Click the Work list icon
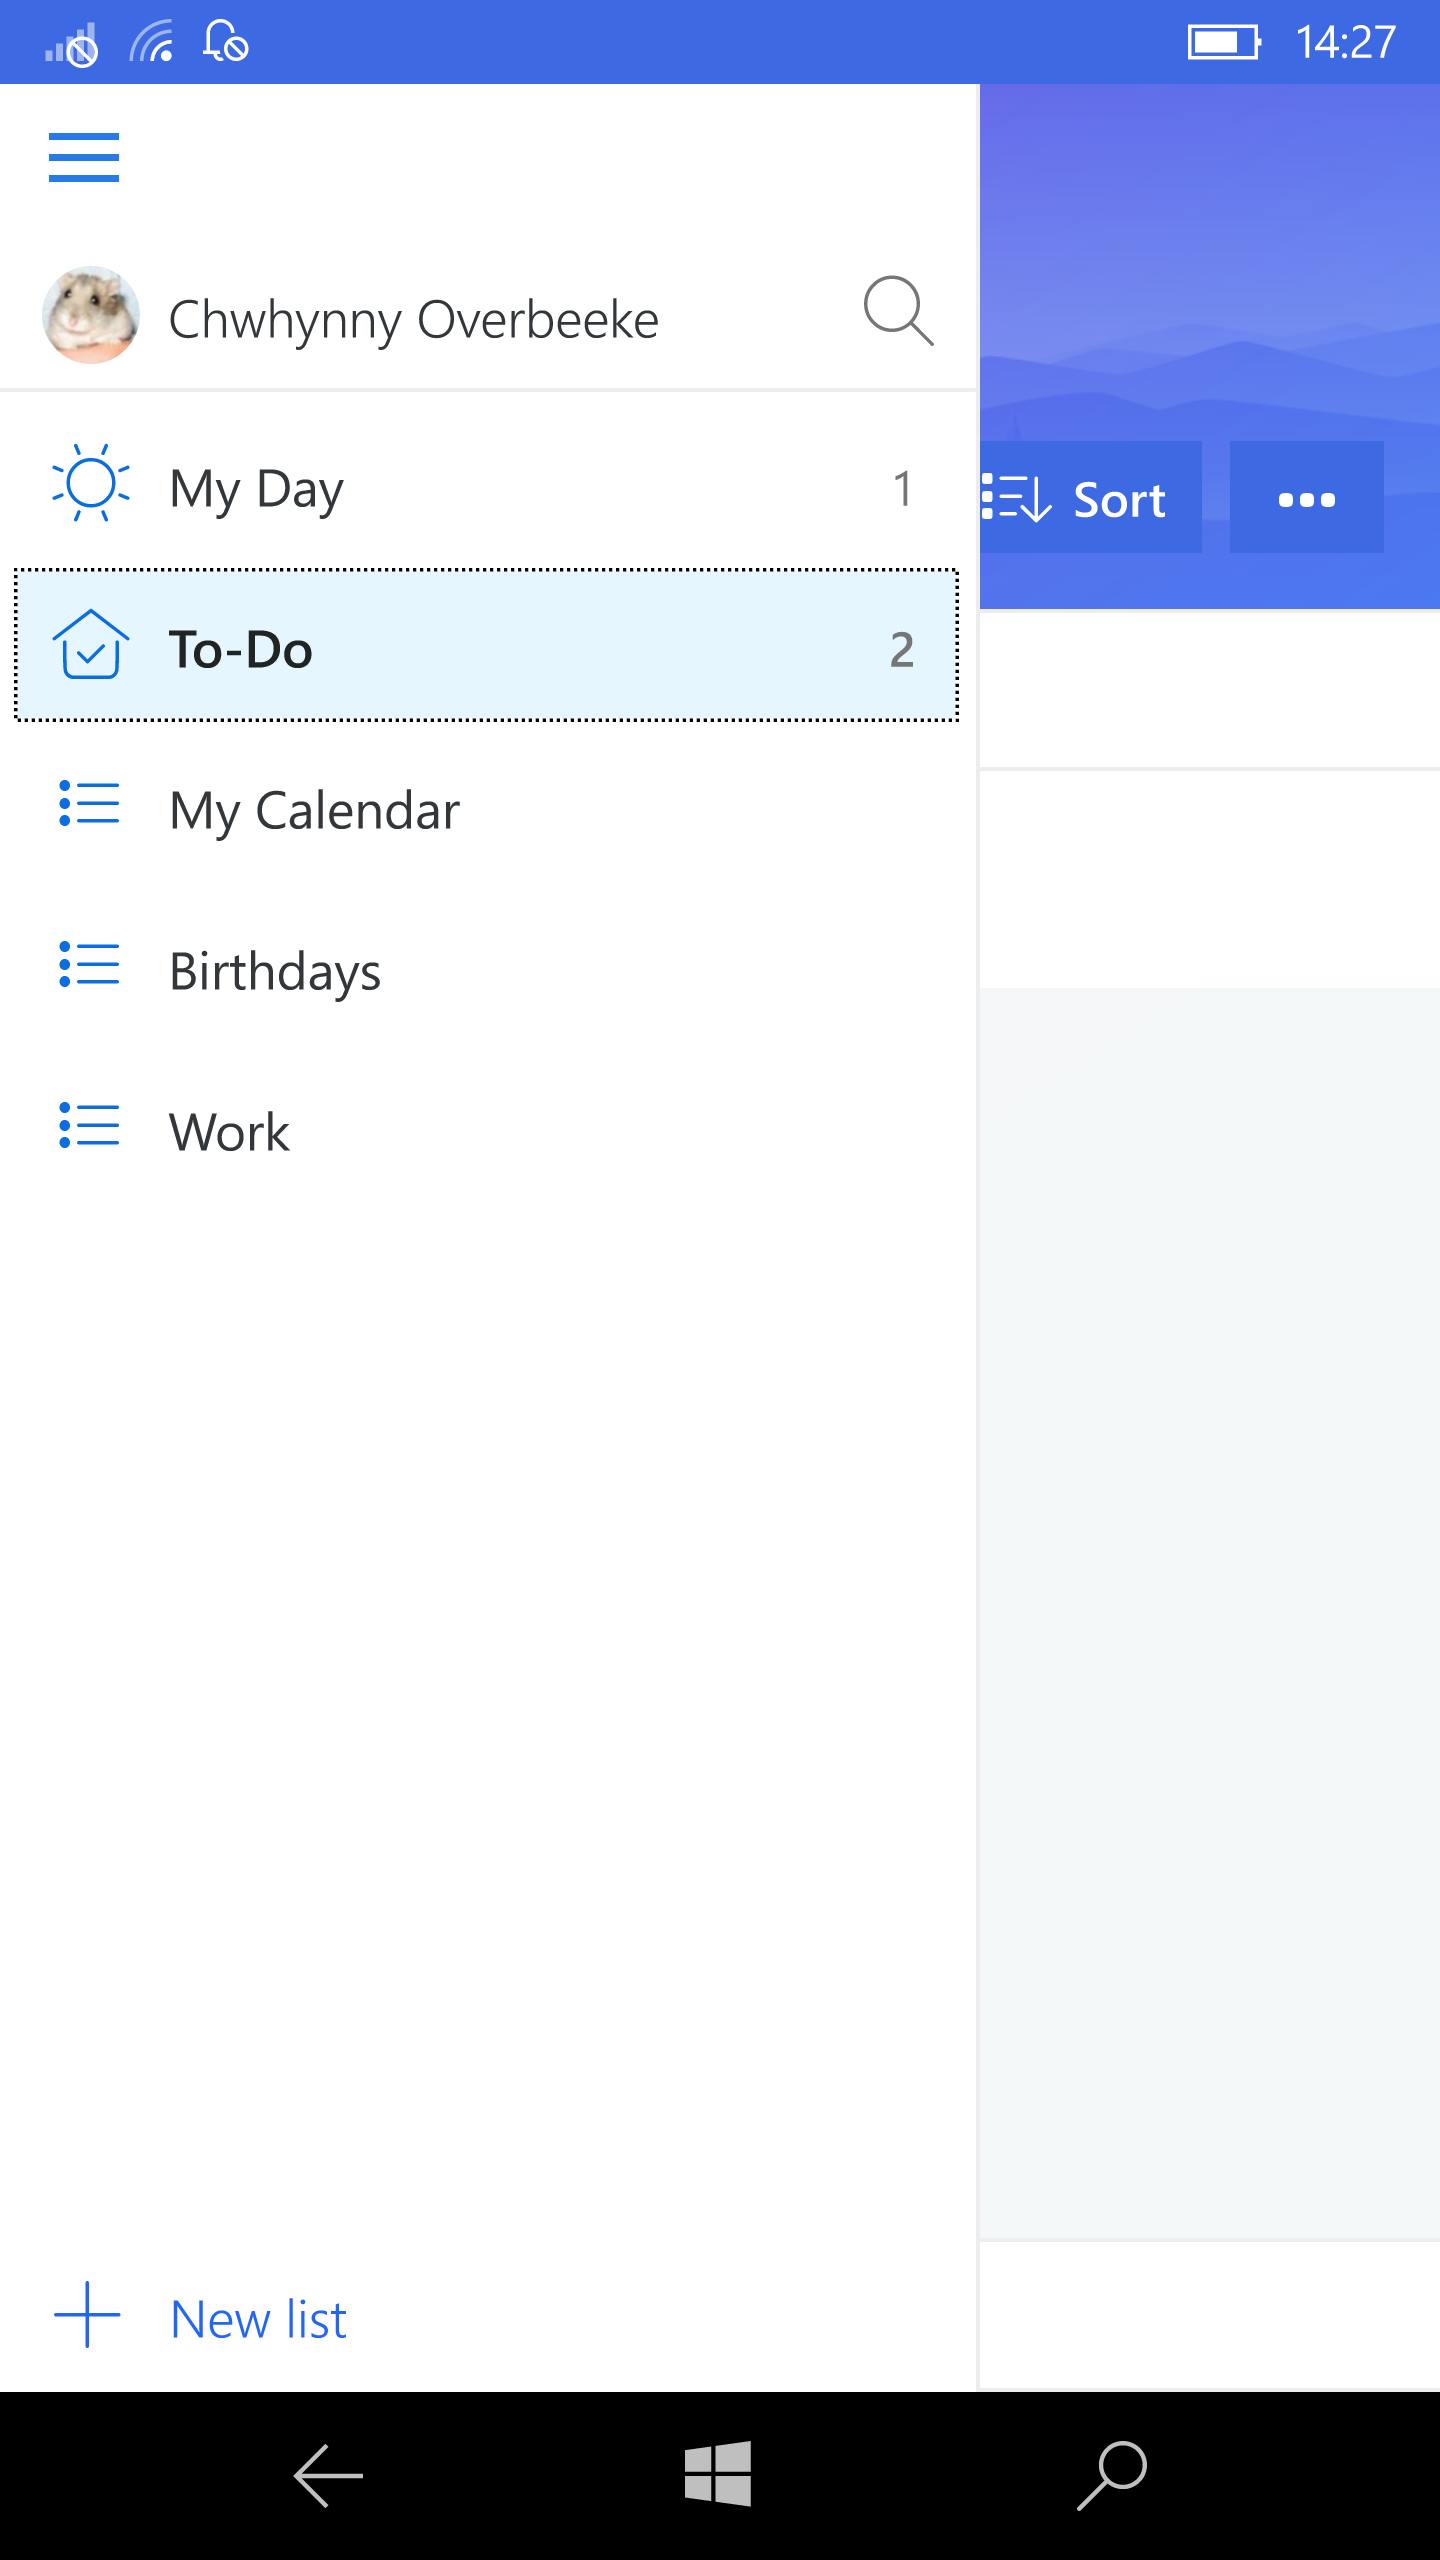Viewport: 1440px width, 2560px height. (90, 1127)
